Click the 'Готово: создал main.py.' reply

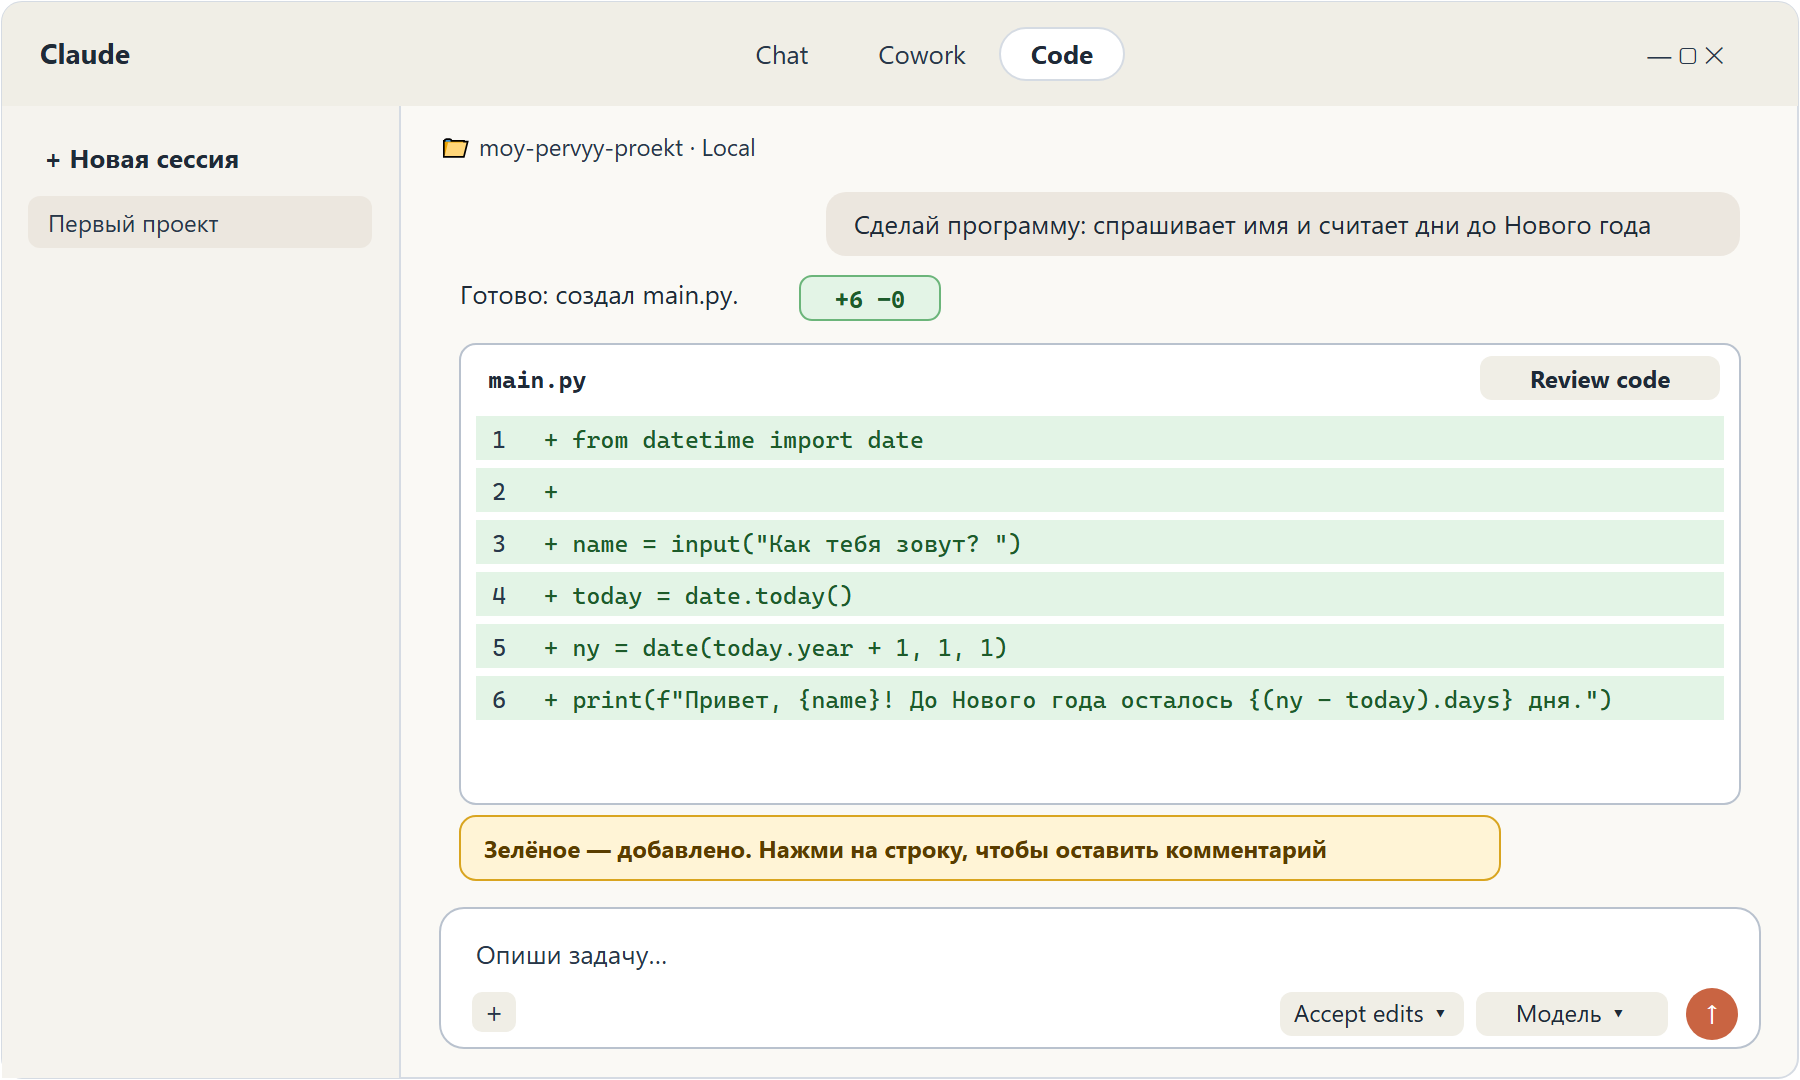pyautogui.click(x=599, y=296)
